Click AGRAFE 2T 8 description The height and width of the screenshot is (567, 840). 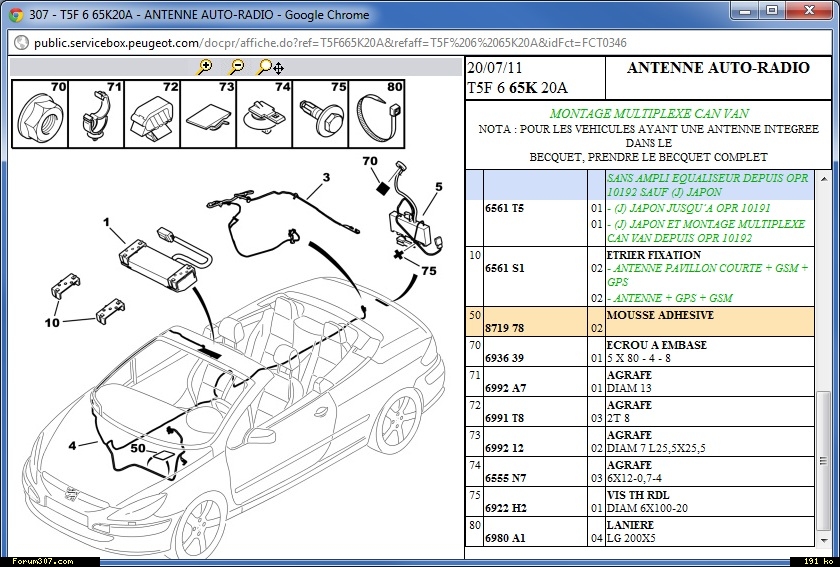(629, 412)
